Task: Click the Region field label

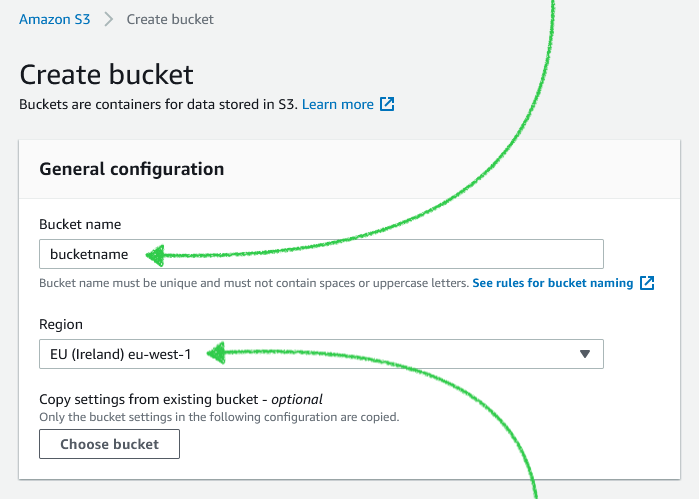Action: pyautogui.click(x=61, y=324)
